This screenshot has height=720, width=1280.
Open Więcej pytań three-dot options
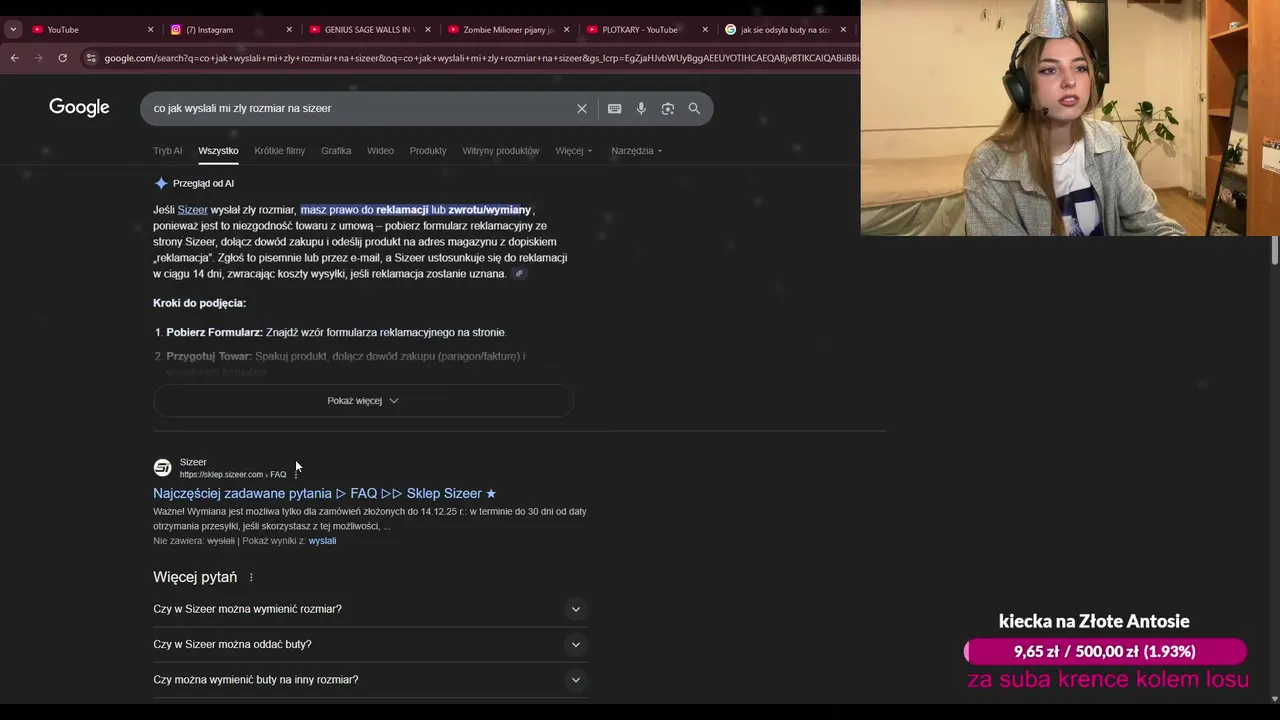[x=251, y=578]
